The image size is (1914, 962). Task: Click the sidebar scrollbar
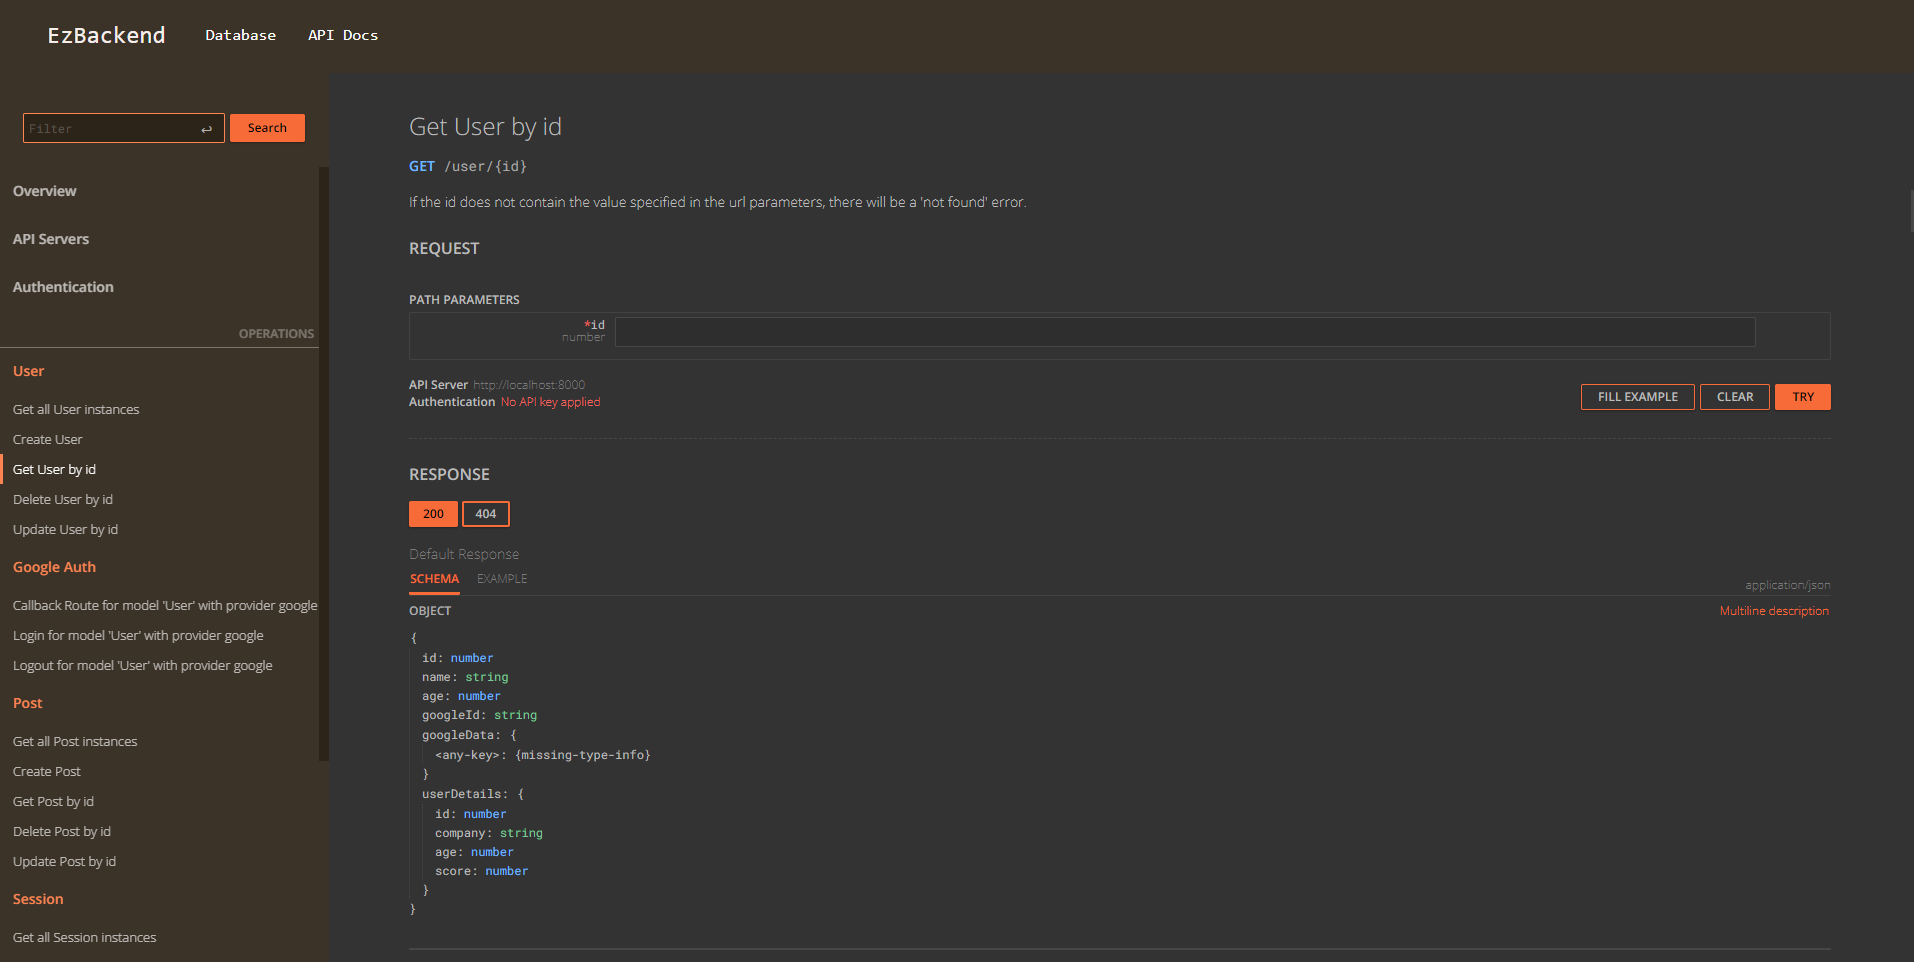tap(323, 463)
